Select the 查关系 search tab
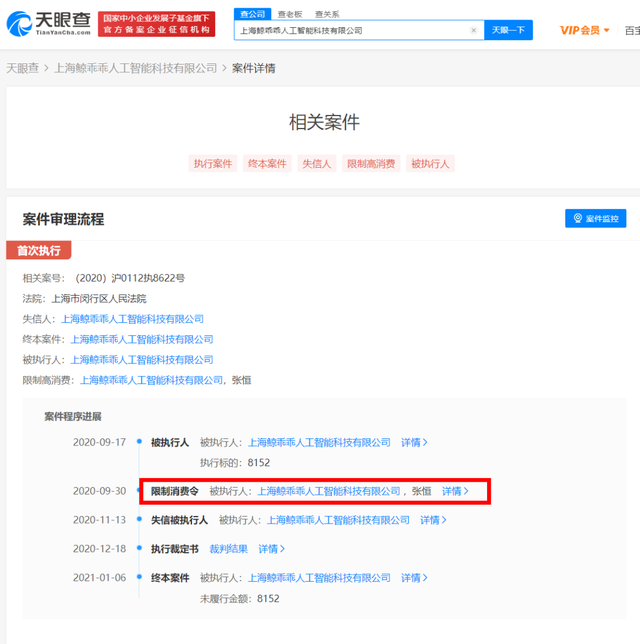This screenshot has height=644, width=640. 327,14
